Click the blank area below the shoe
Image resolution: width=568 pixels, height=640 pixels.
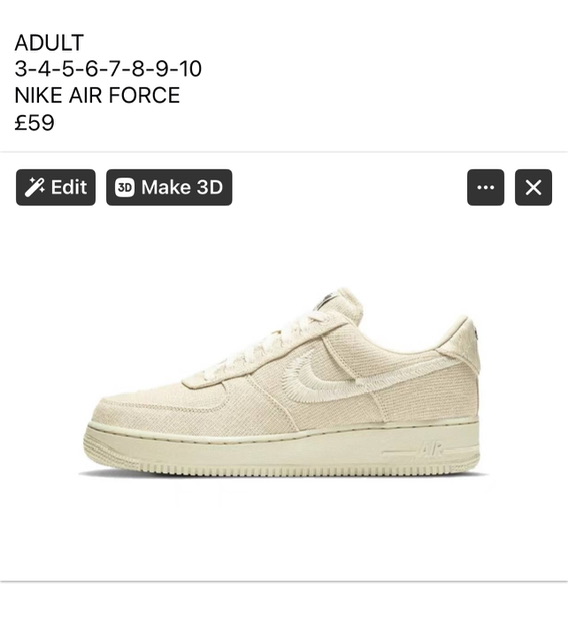(x=284, y=531)
